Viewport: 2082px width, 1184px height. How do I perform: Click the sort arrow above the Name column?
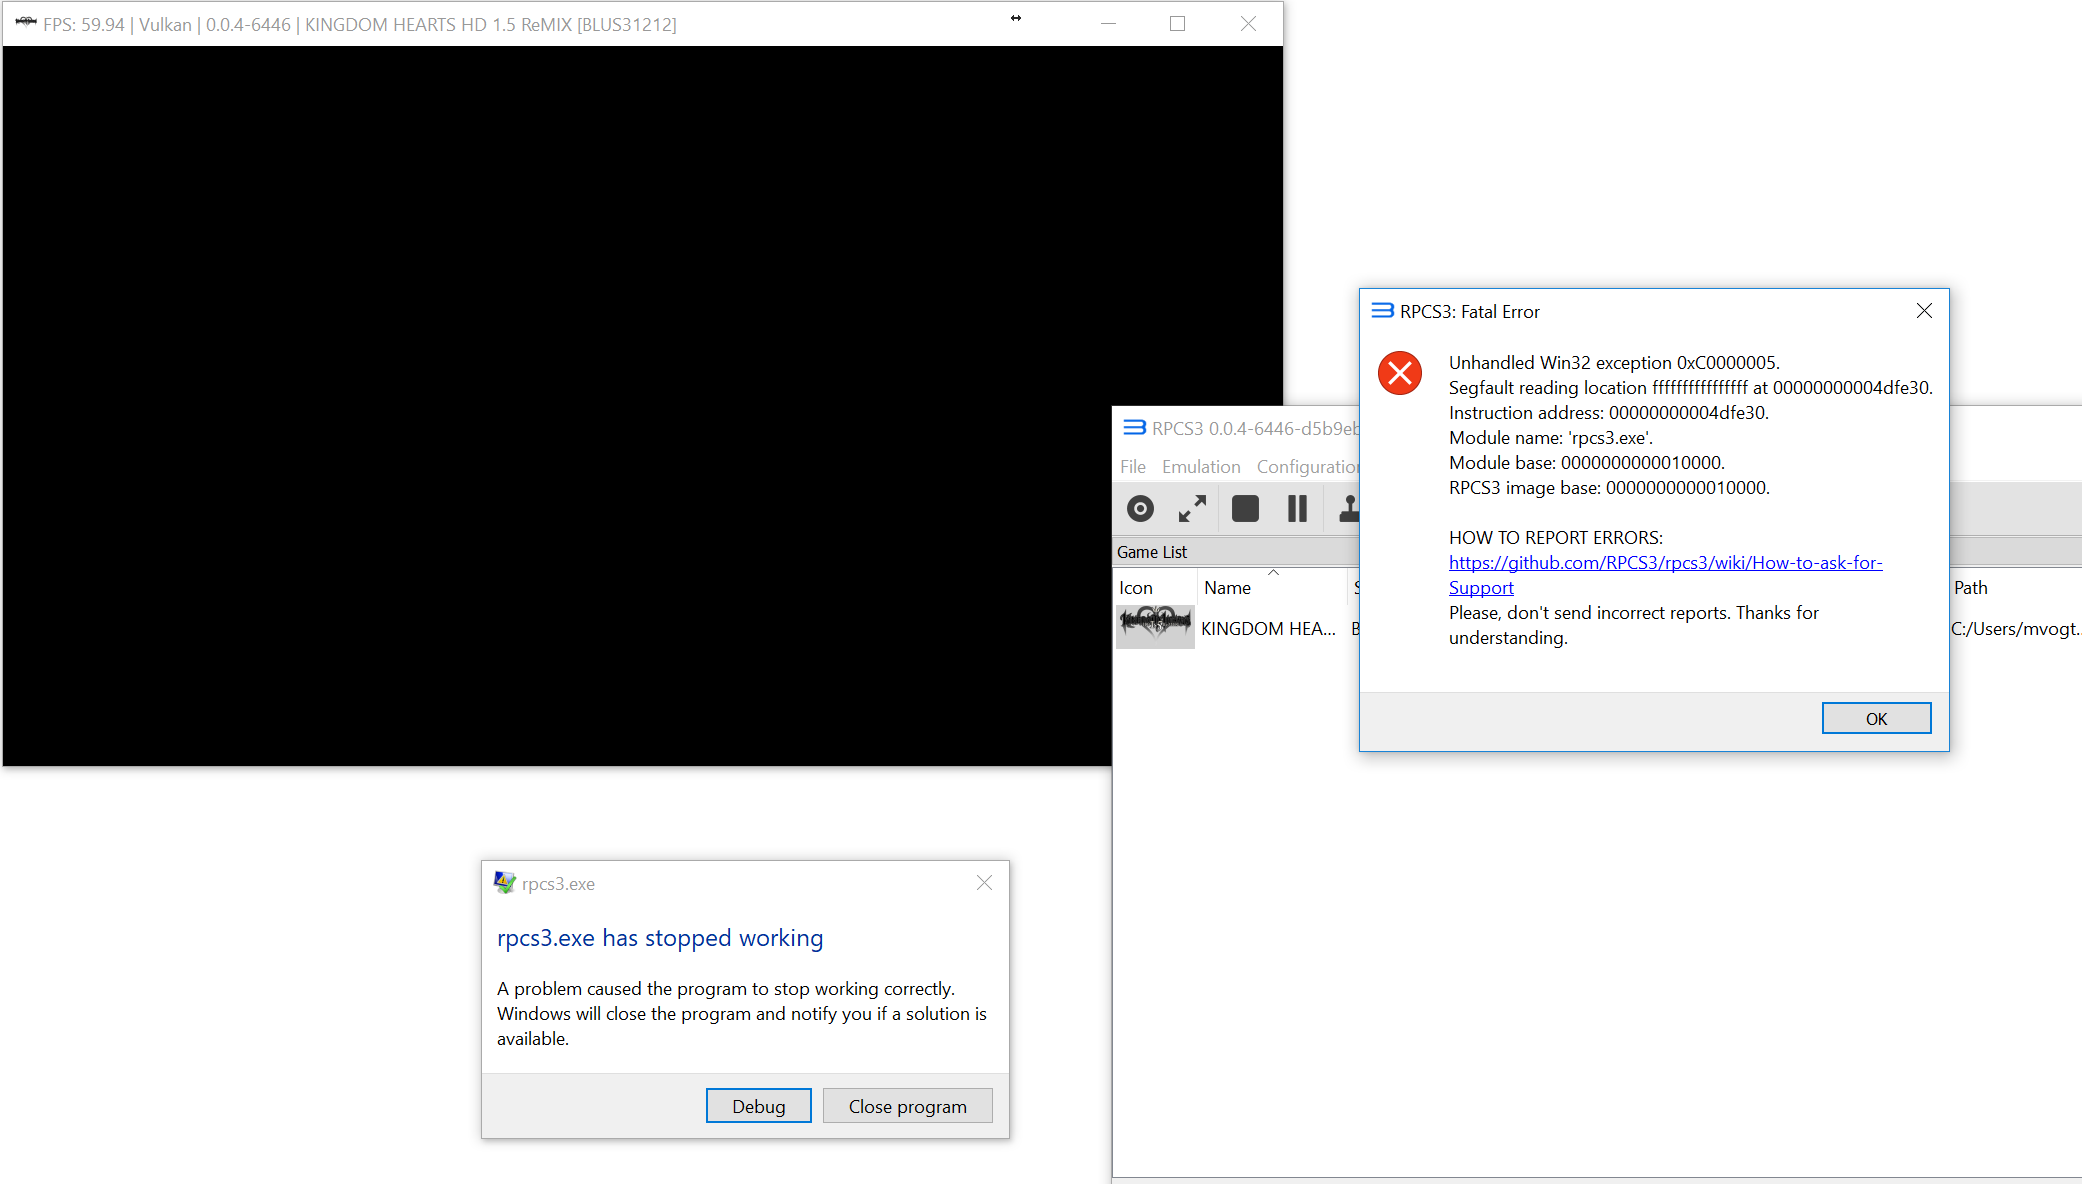[1273, 572]
